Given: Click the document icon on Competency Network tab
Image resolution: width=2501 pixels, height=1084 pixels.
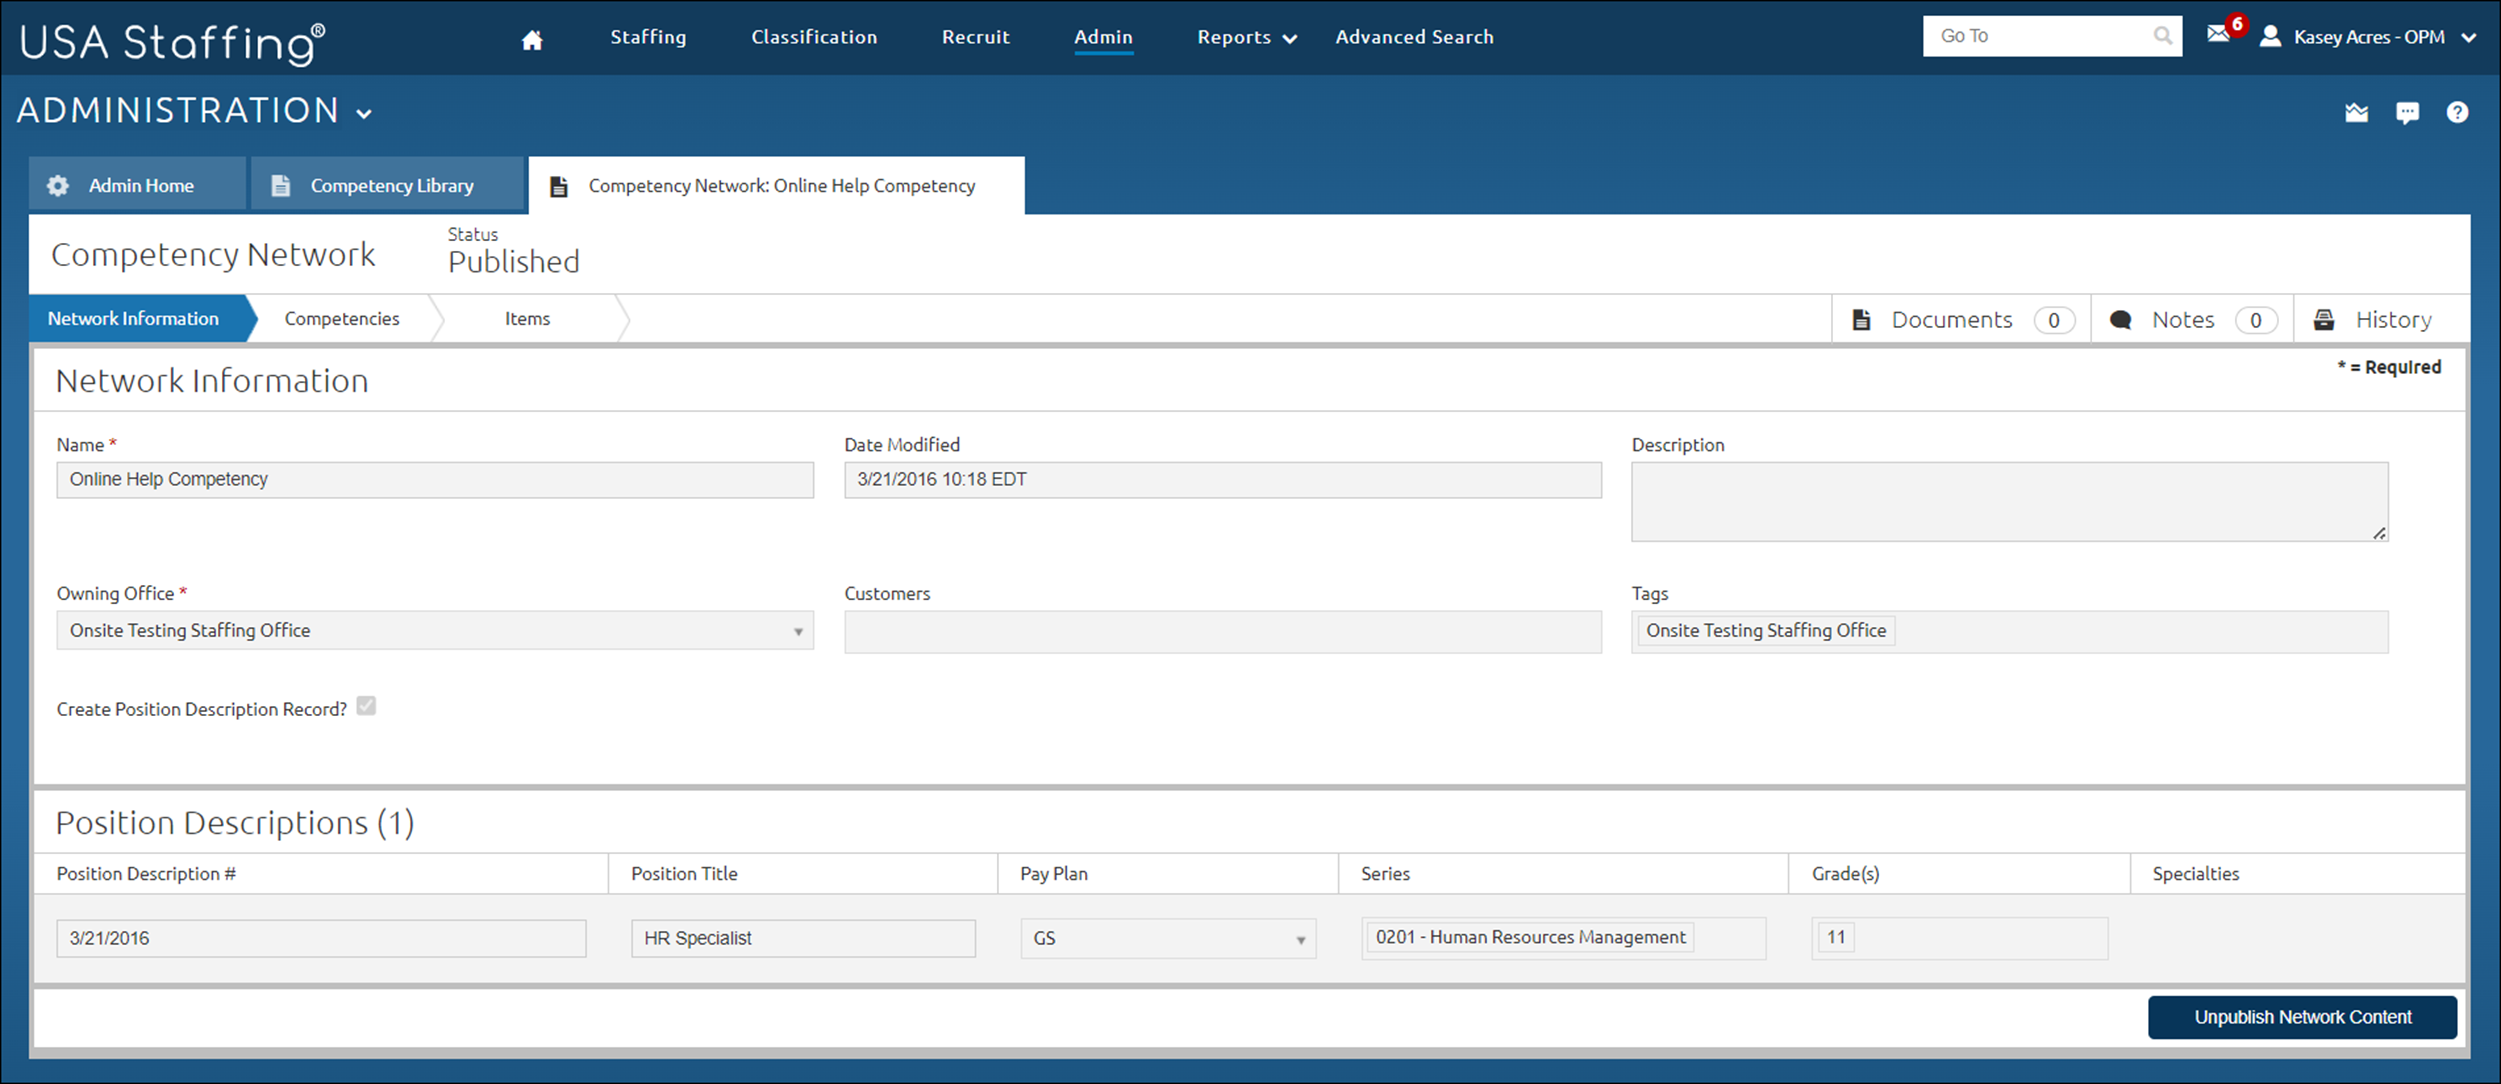Looking at the screenshot, I should click(559, 186).
